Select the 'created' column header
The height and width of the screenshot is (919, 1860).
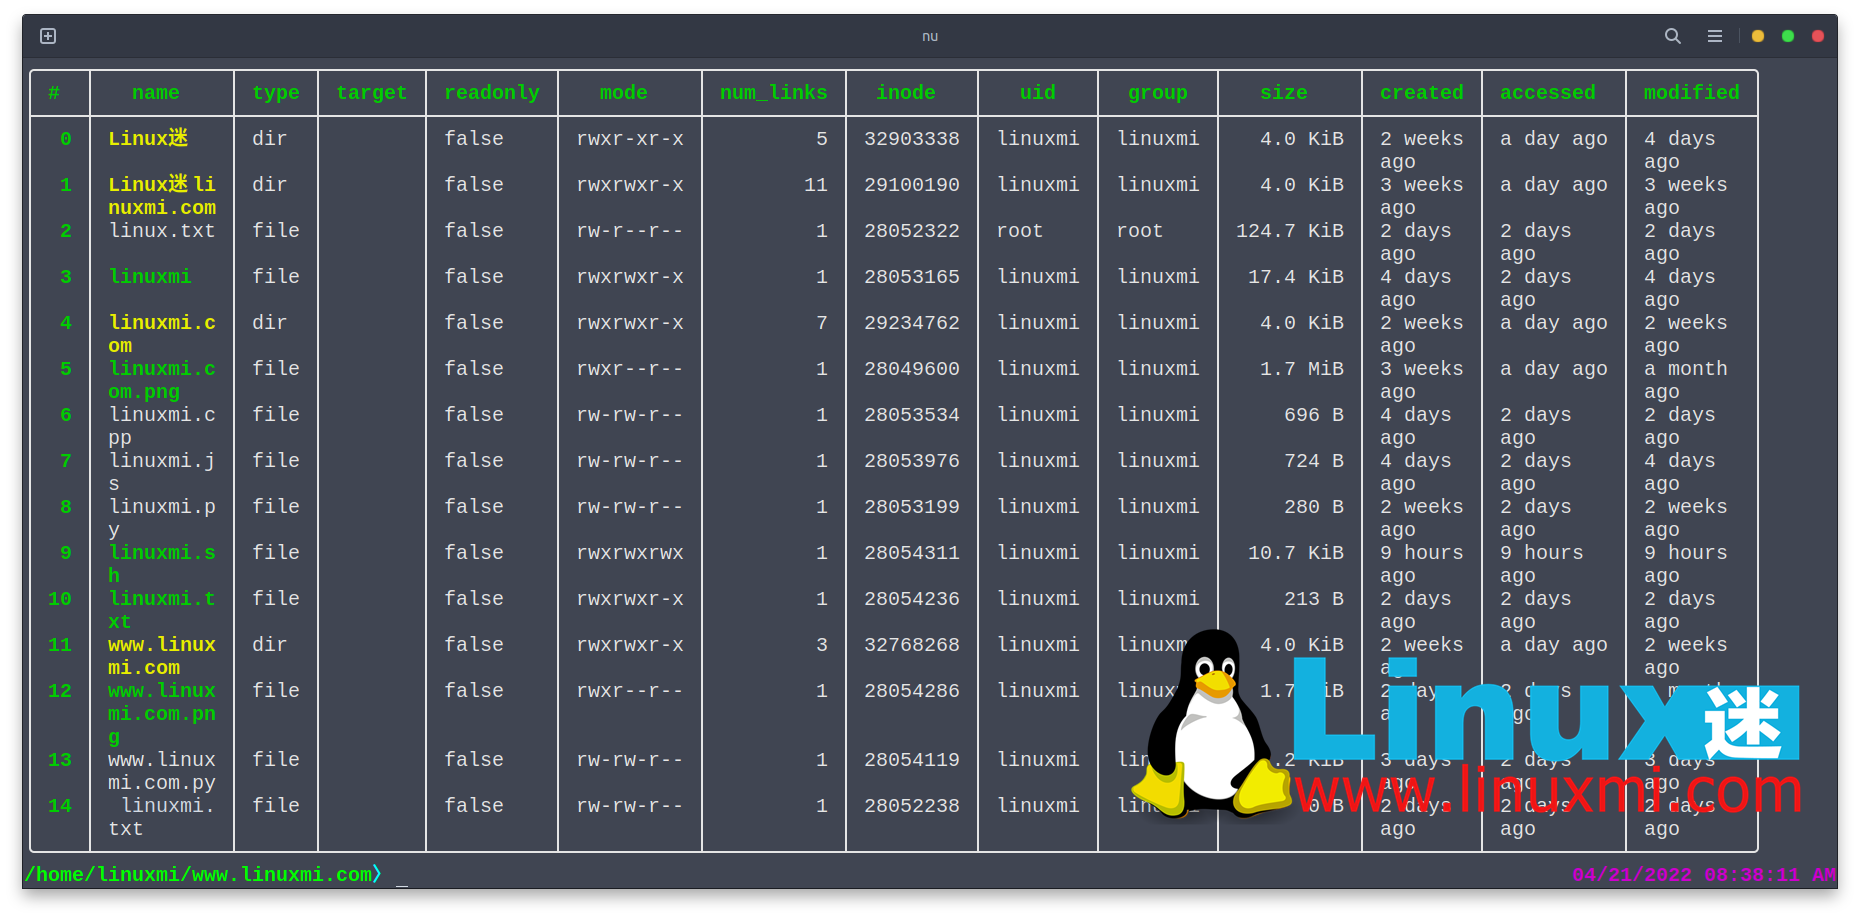click(1422, 93)
